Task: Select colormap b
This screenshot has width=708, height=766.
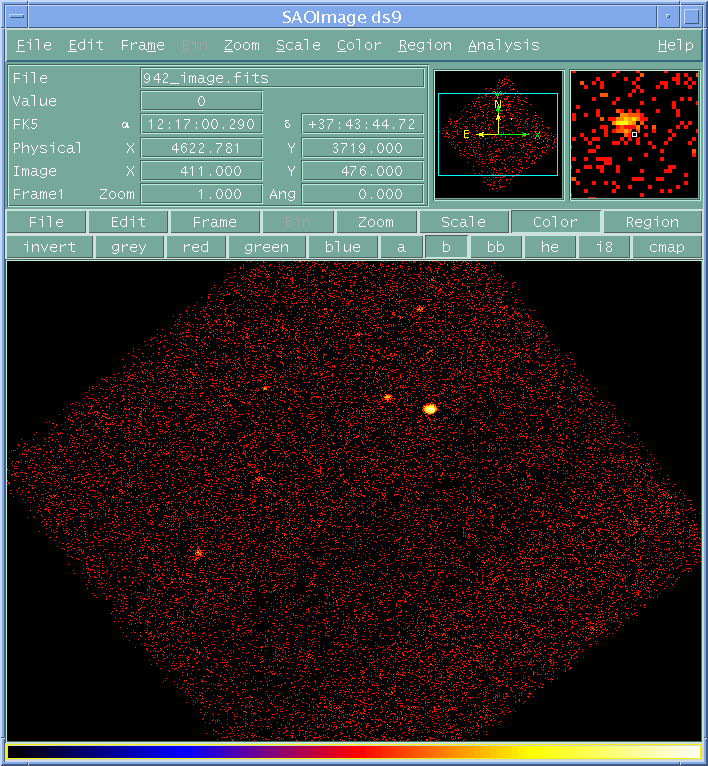Action: tap(446, 247)
